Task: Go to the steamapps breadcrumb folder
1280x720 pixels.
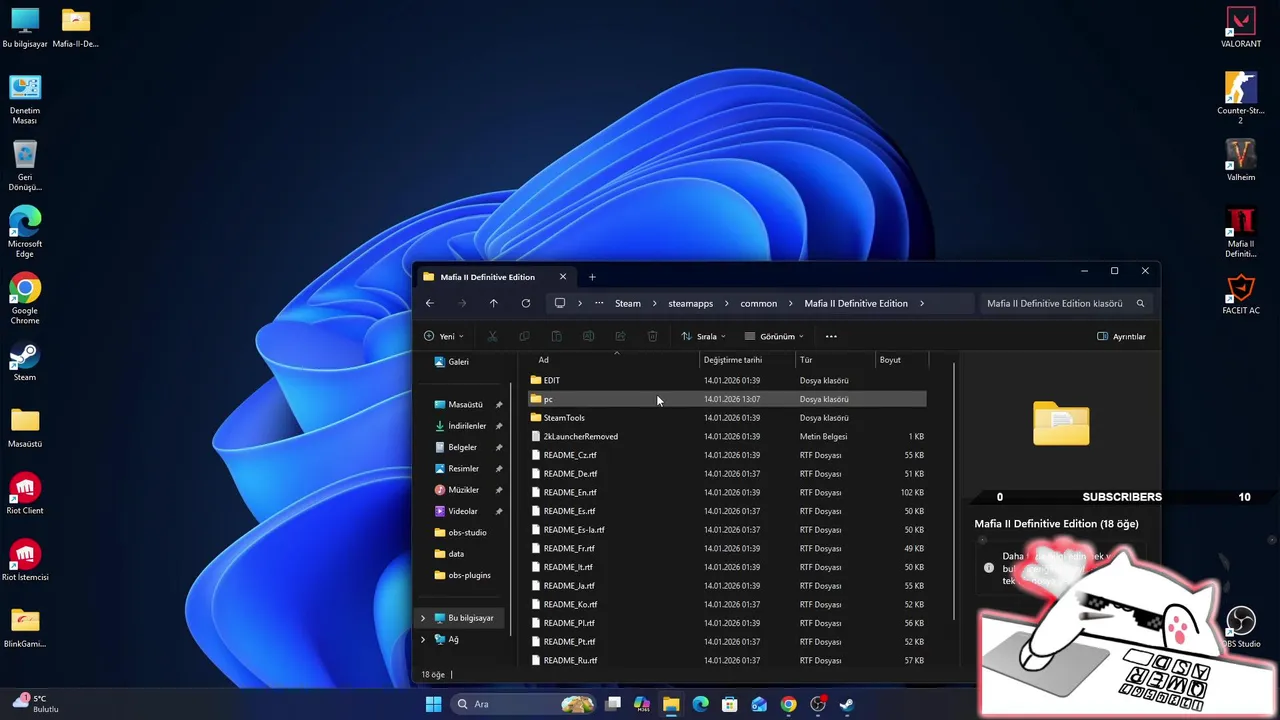Action: [x=691, y=303]
